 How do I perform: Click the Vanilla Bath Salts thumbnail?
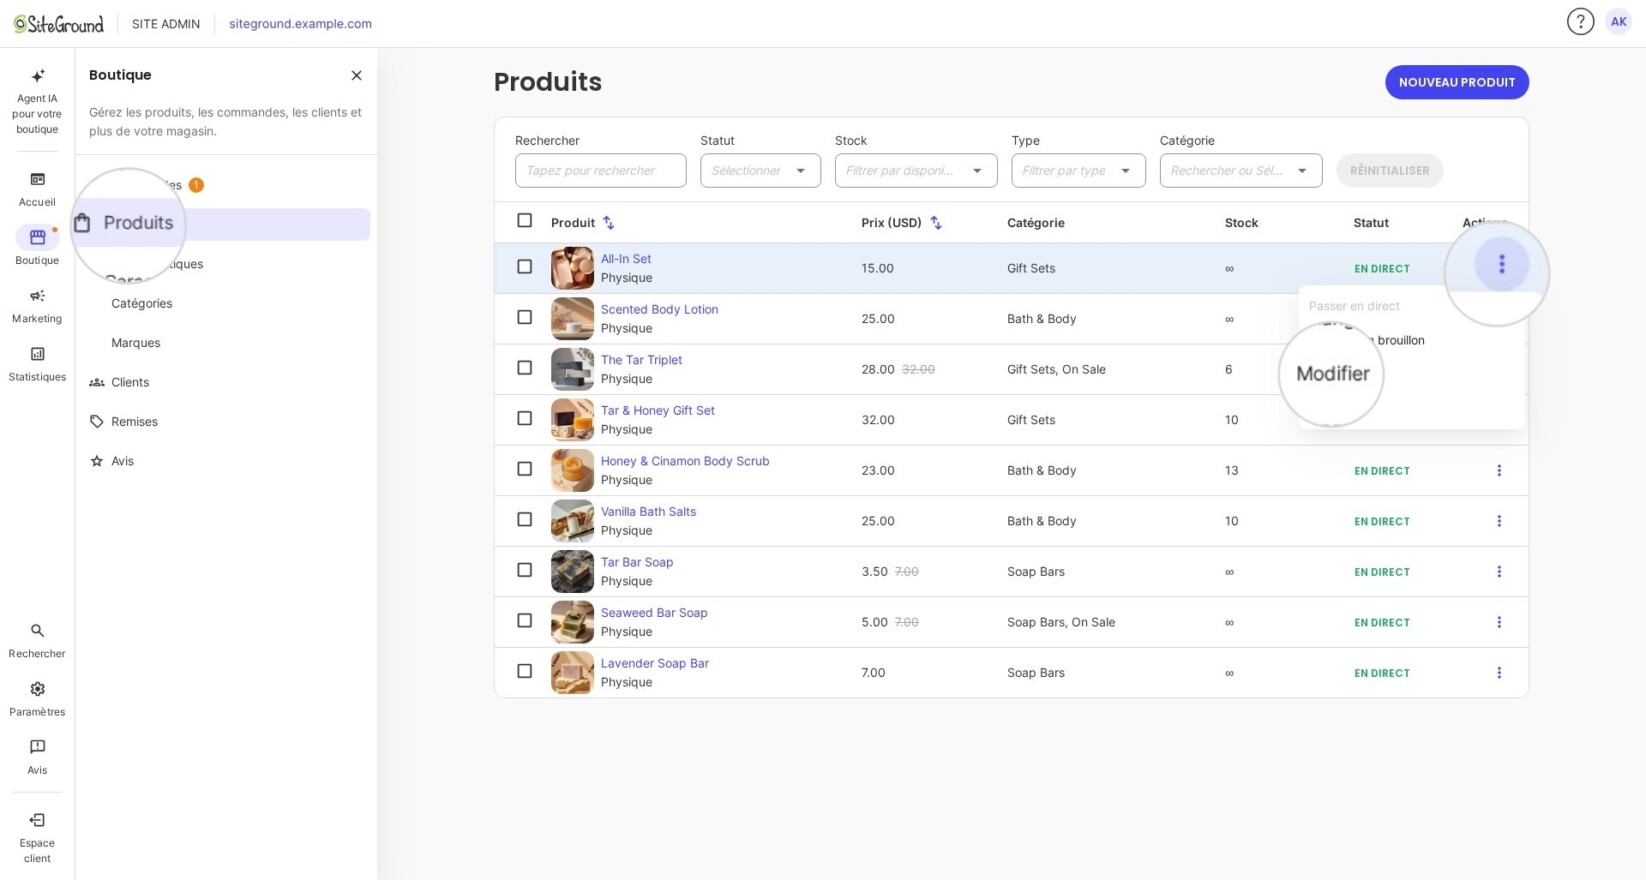572,521
